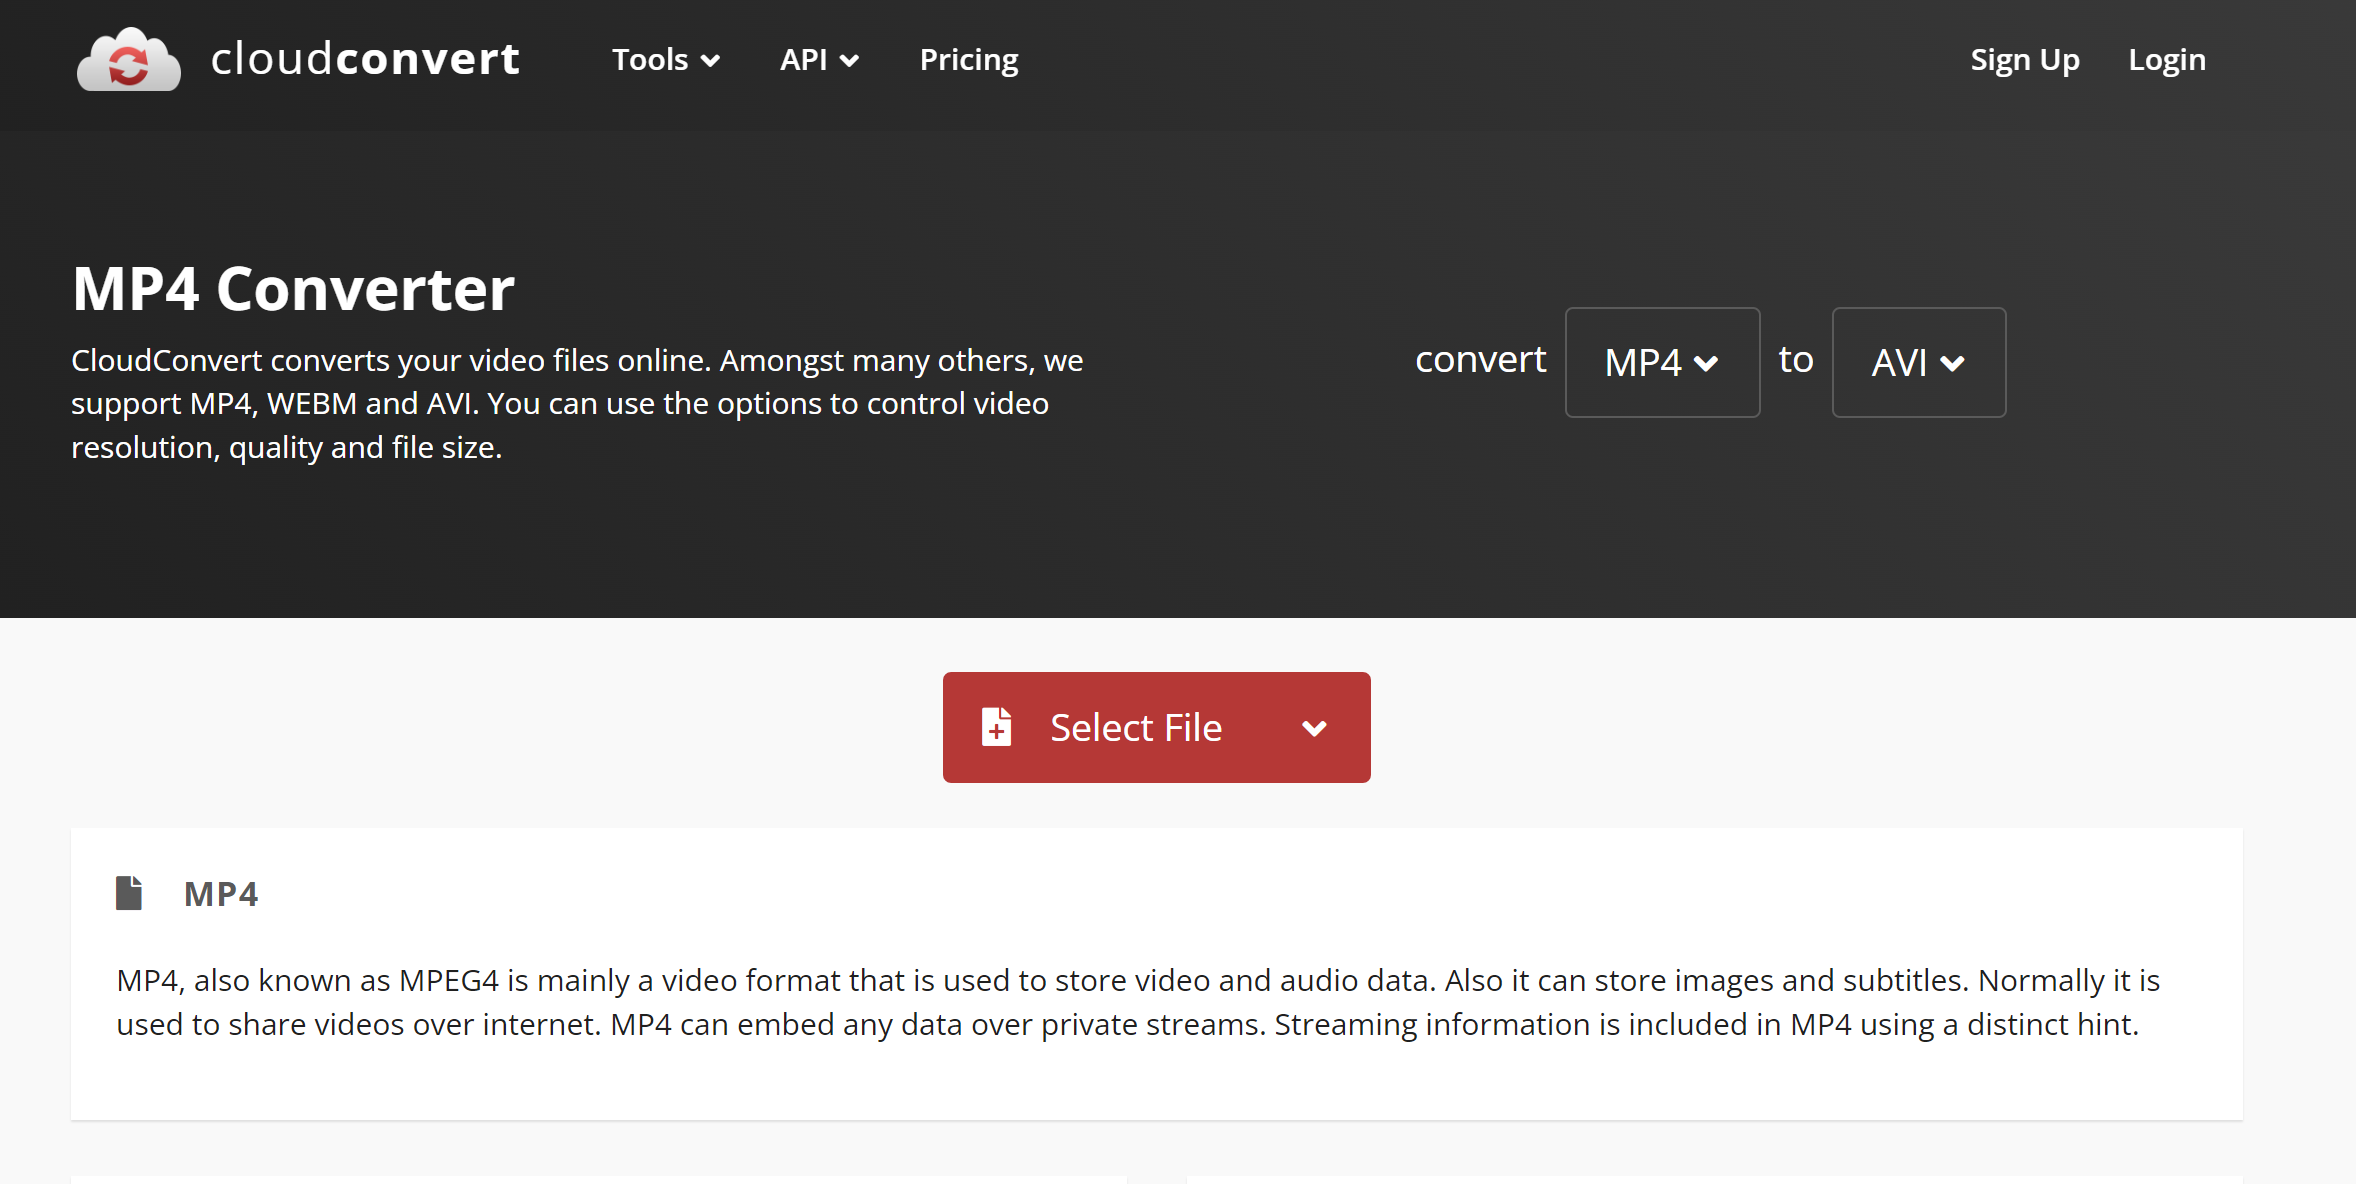This screenshot has width=2356, height=1184.
Task: Click the file icon inside the Select File button
Action: [x=996, y=727]
